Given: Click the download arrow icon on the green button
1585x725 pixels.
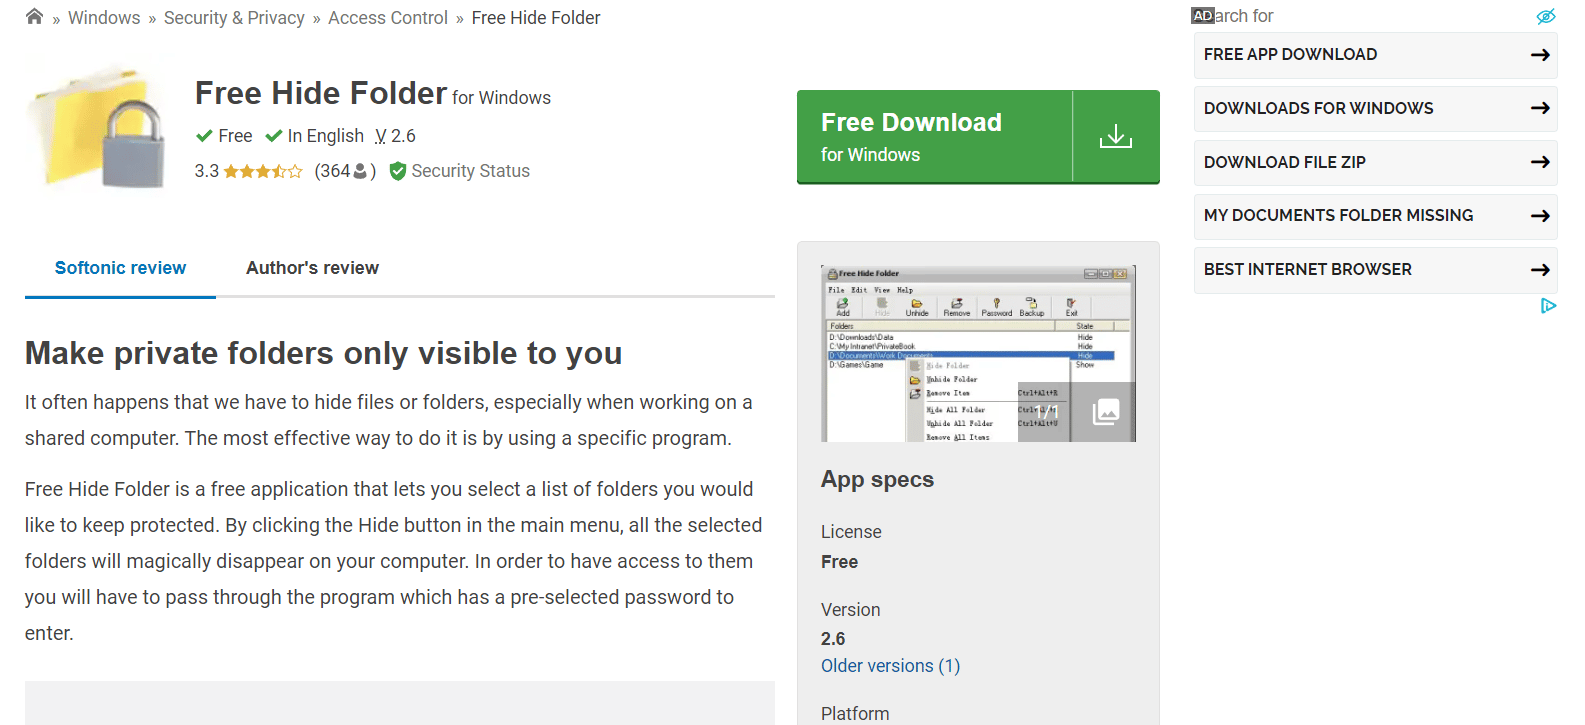Looking at the screenshot, I should (1116, 137).
